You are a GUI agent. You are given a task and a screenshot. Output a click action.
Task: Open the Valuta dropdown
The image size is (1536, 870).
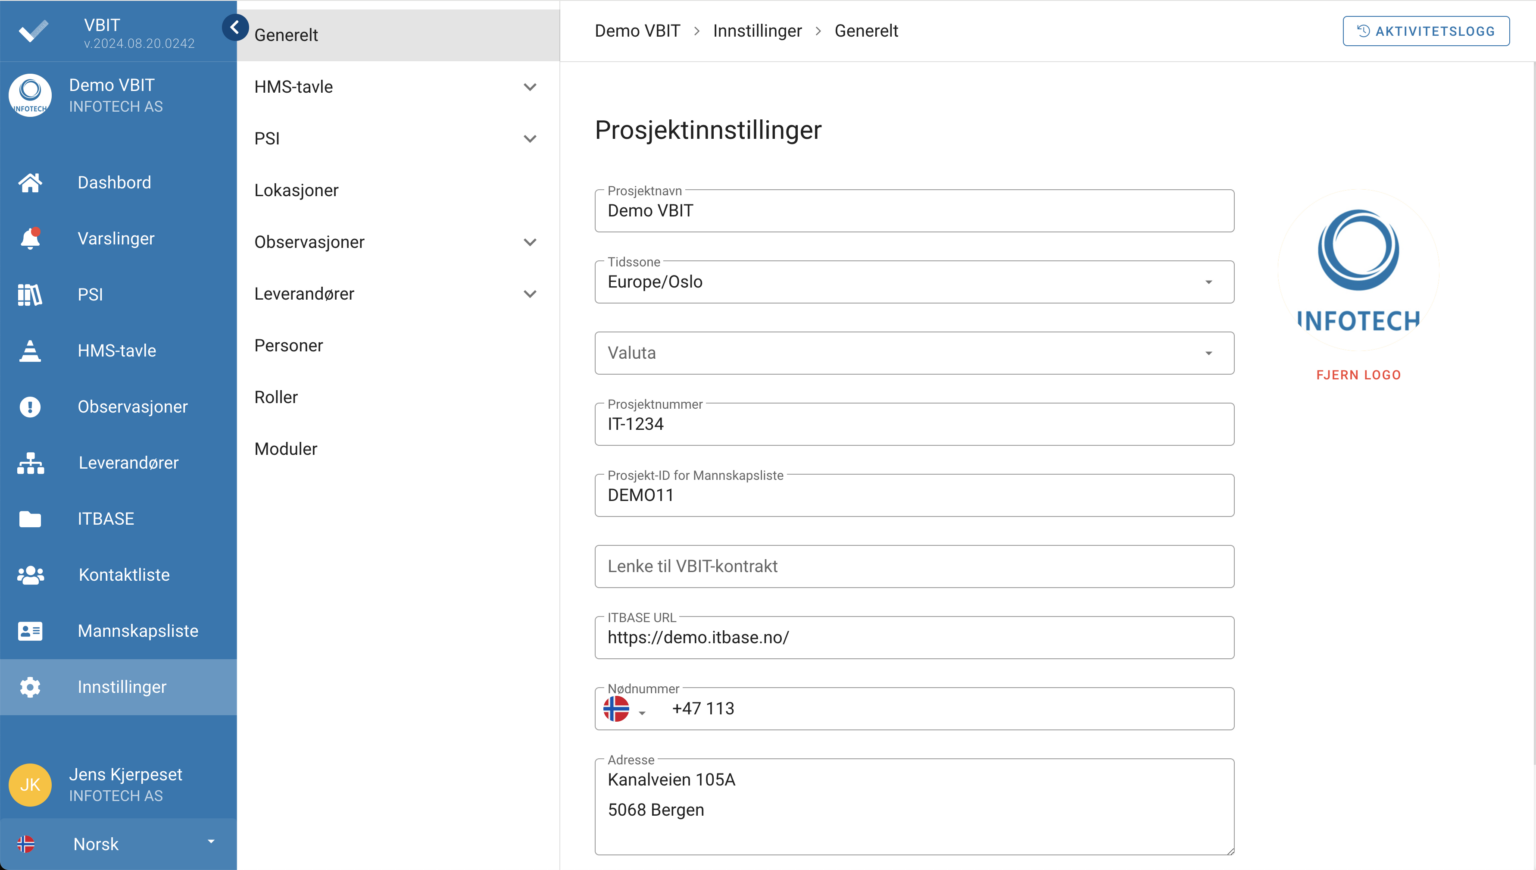point(1208,353)
